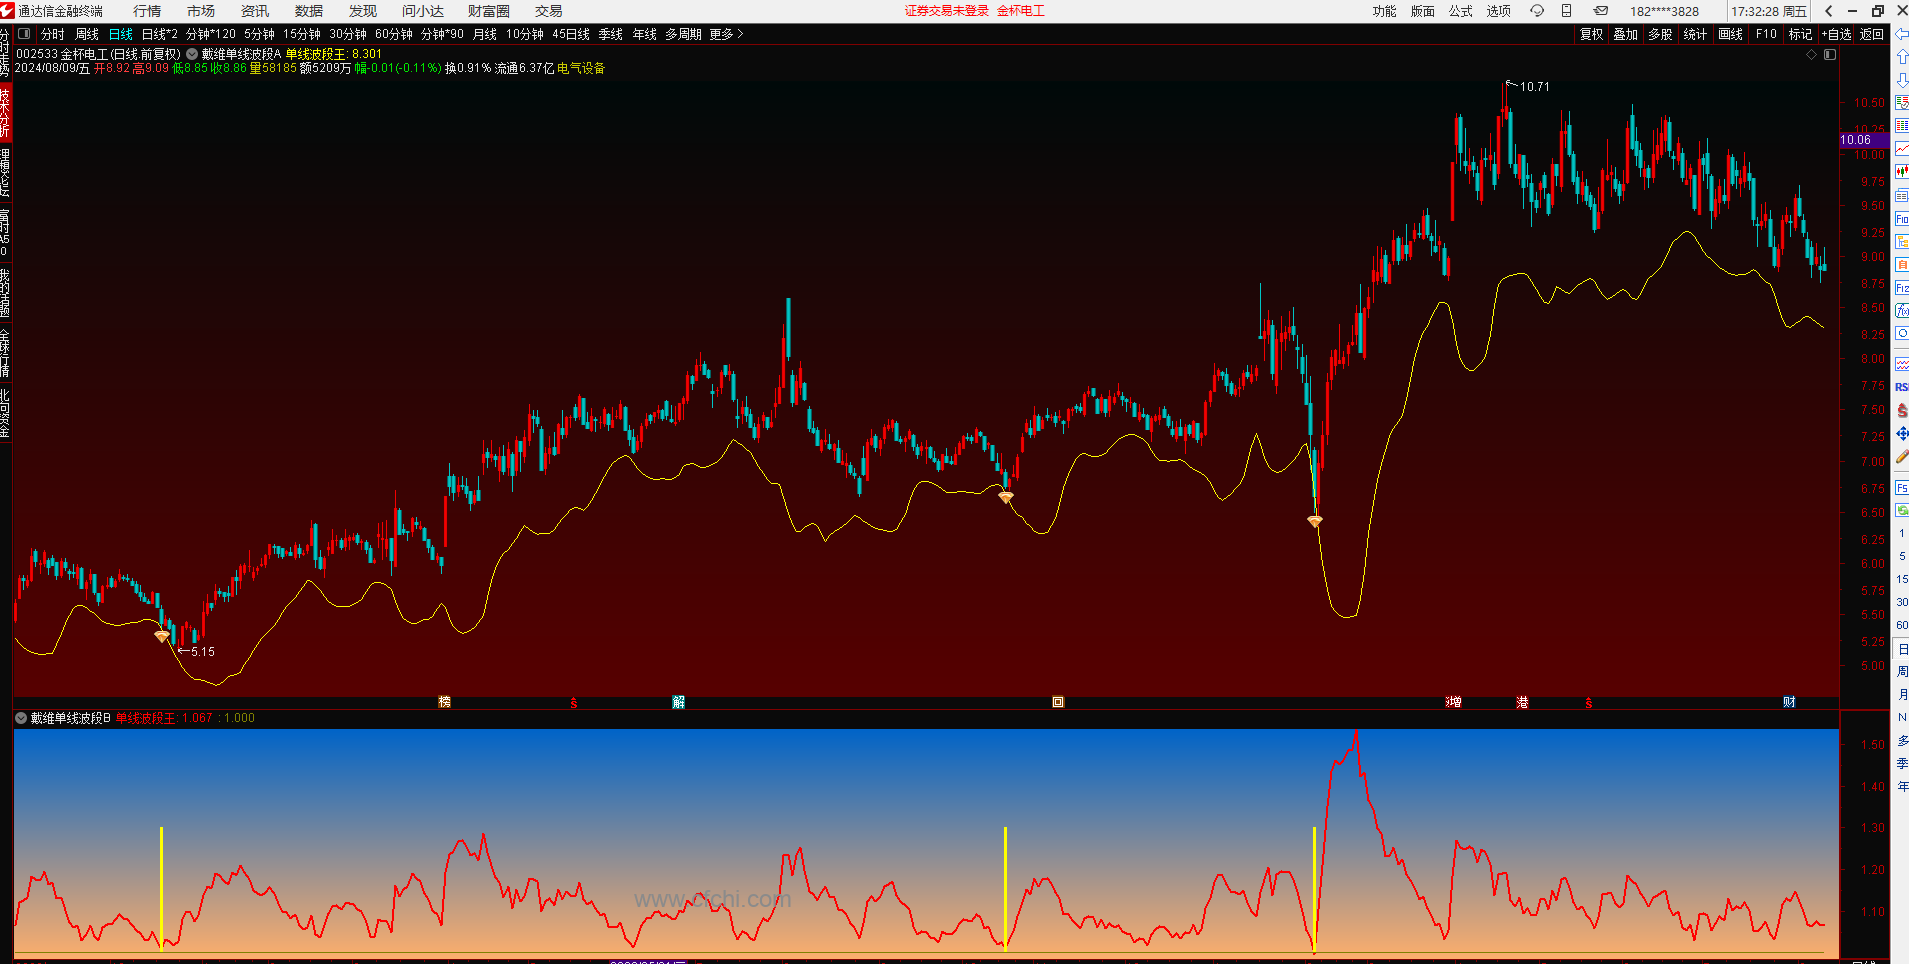Viewport: 1909px width, 964px height.
Task: Toggle 标记 stock marking
Action: pyautogui.click(x=1800, y=34)
